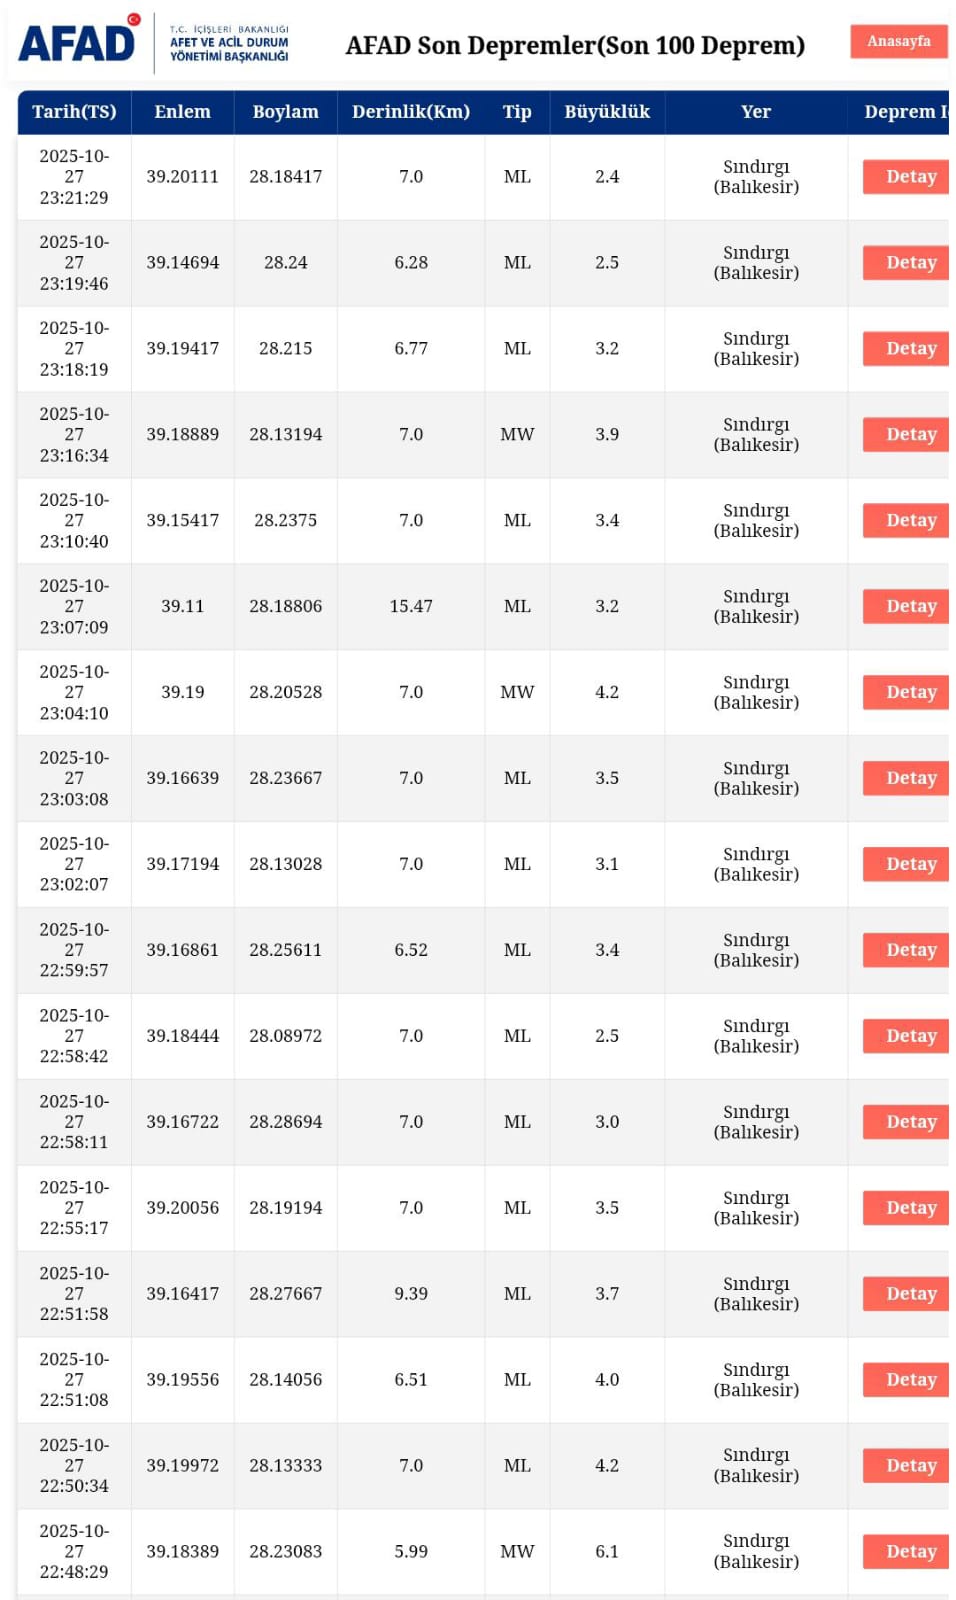Open Detay for the 23:07:09 earthquake
This screenshot has height=1600, width=956.
pyautogui.click(x=910, y=607)
